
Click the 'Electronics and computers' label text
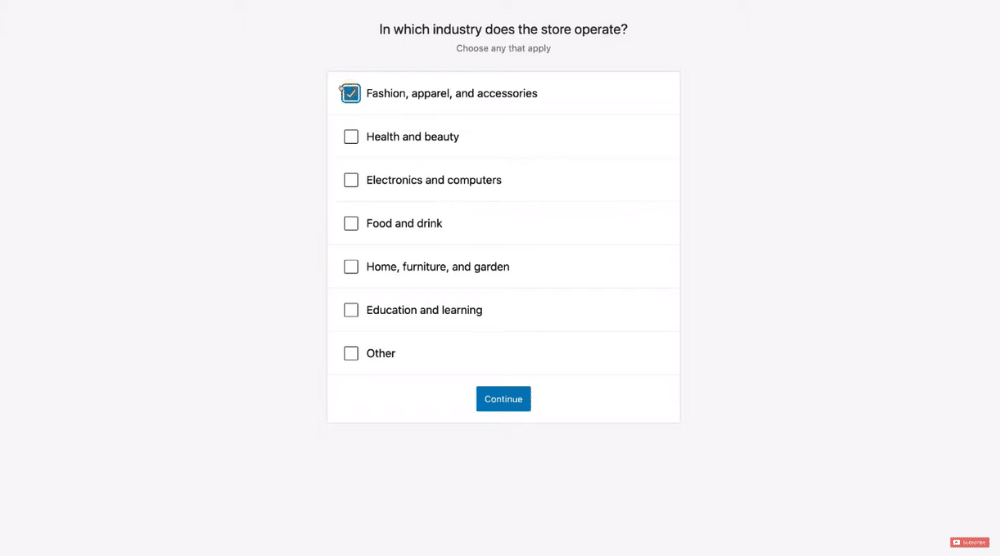click(x=434, y=180)
